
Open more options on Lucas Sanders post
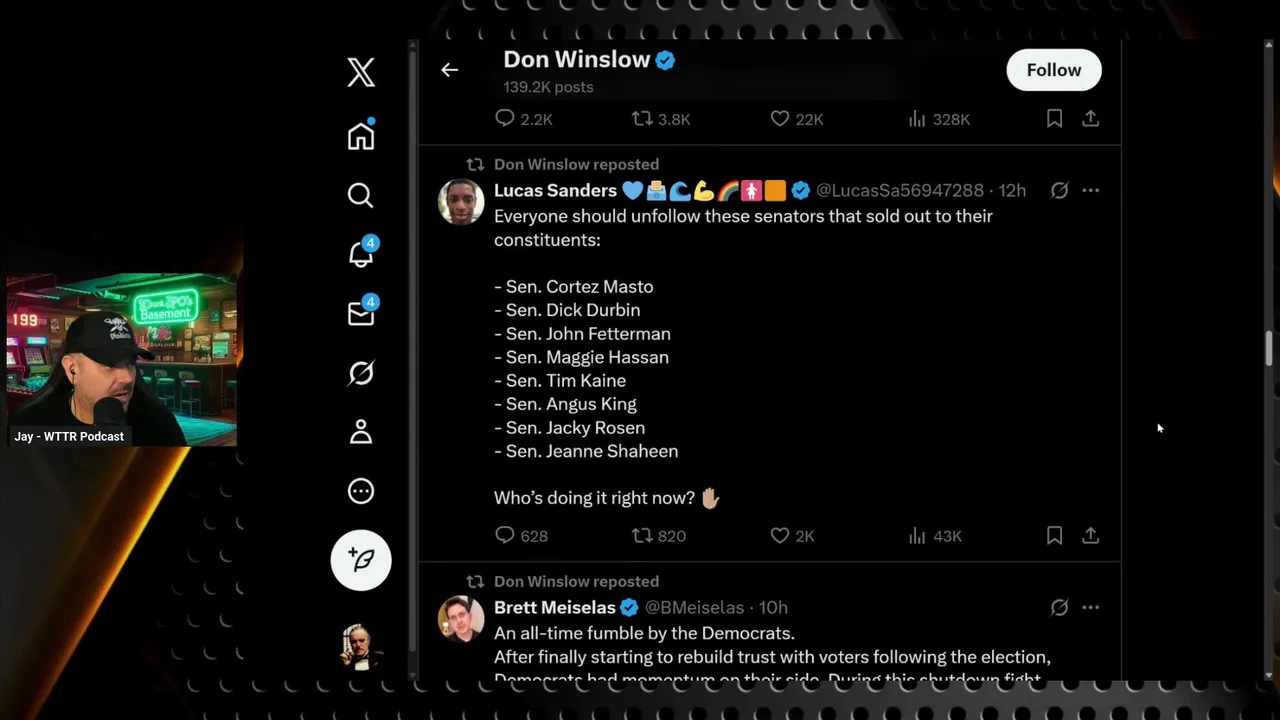pyautogui.click(x=1090, y=190)
